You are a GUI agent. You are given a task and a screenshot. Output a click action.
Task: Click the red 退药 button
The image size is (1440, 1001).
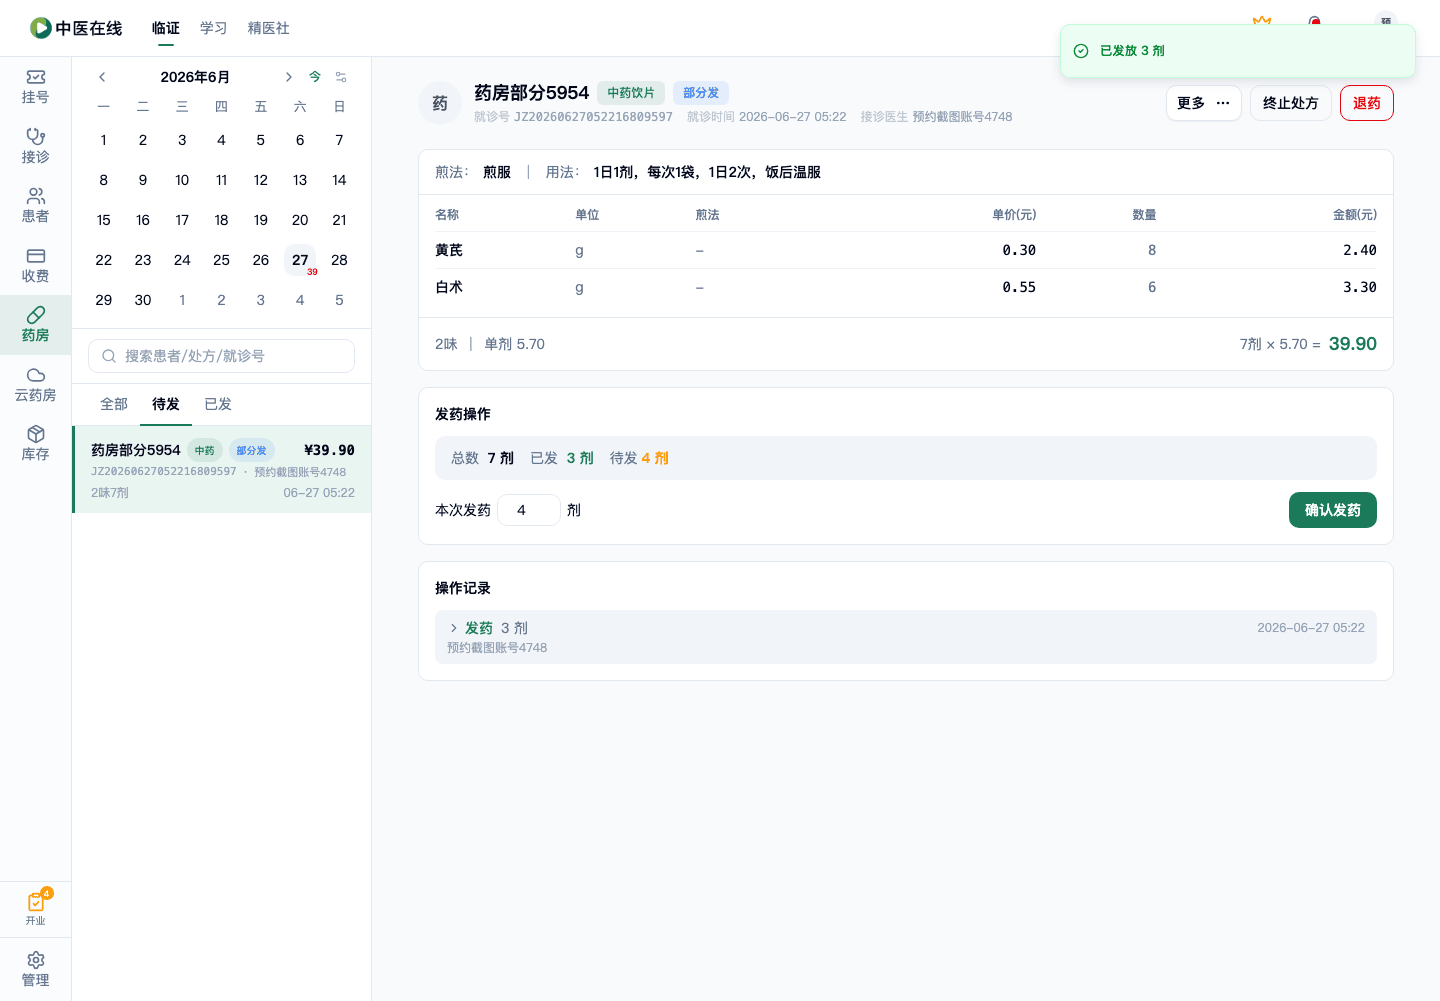[1367, 103]
